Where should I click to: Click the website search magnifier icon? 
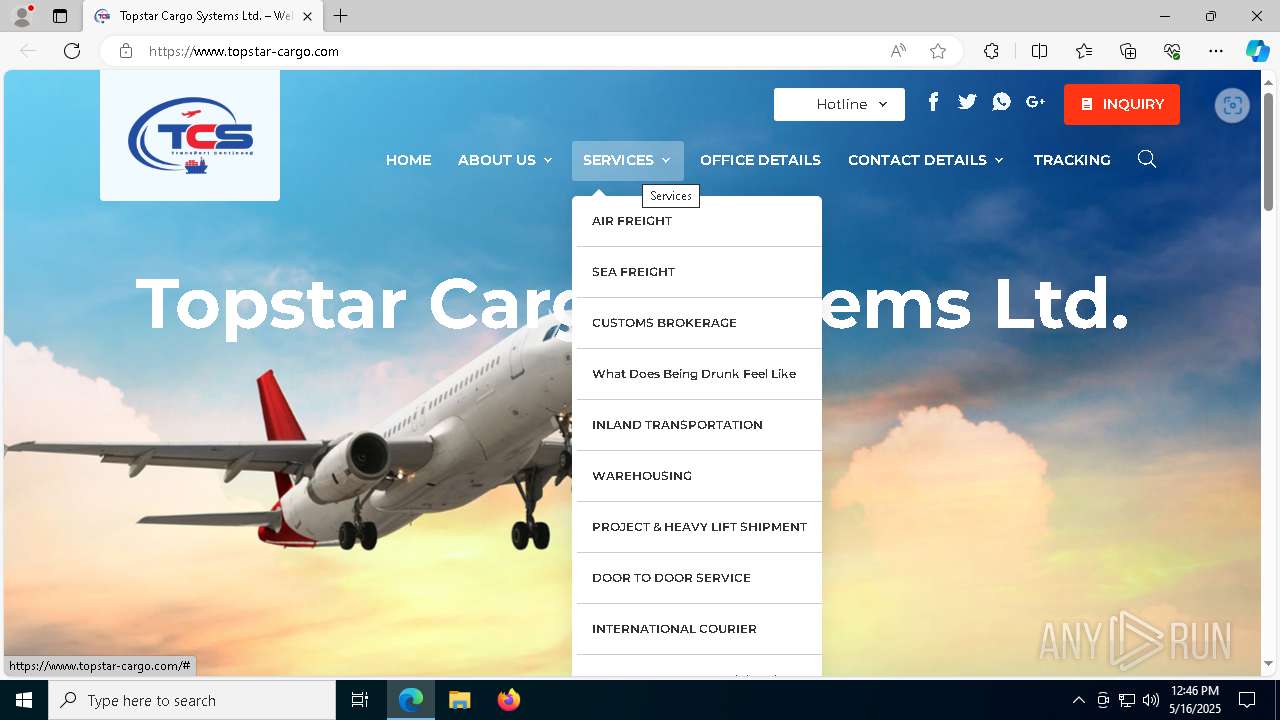click(x=1147, y=159)
